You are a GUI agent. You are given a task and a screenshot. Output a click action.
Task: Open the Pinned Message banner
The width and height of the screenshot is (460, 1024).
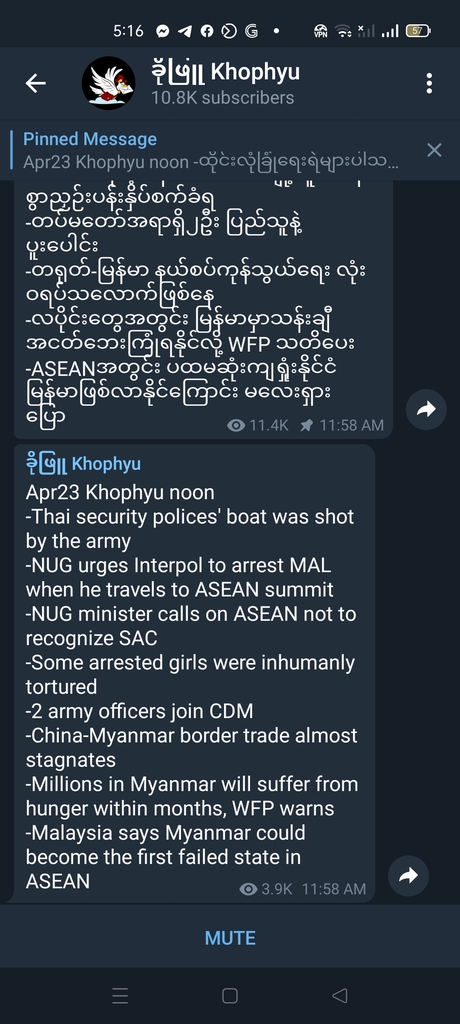point(210,150)
